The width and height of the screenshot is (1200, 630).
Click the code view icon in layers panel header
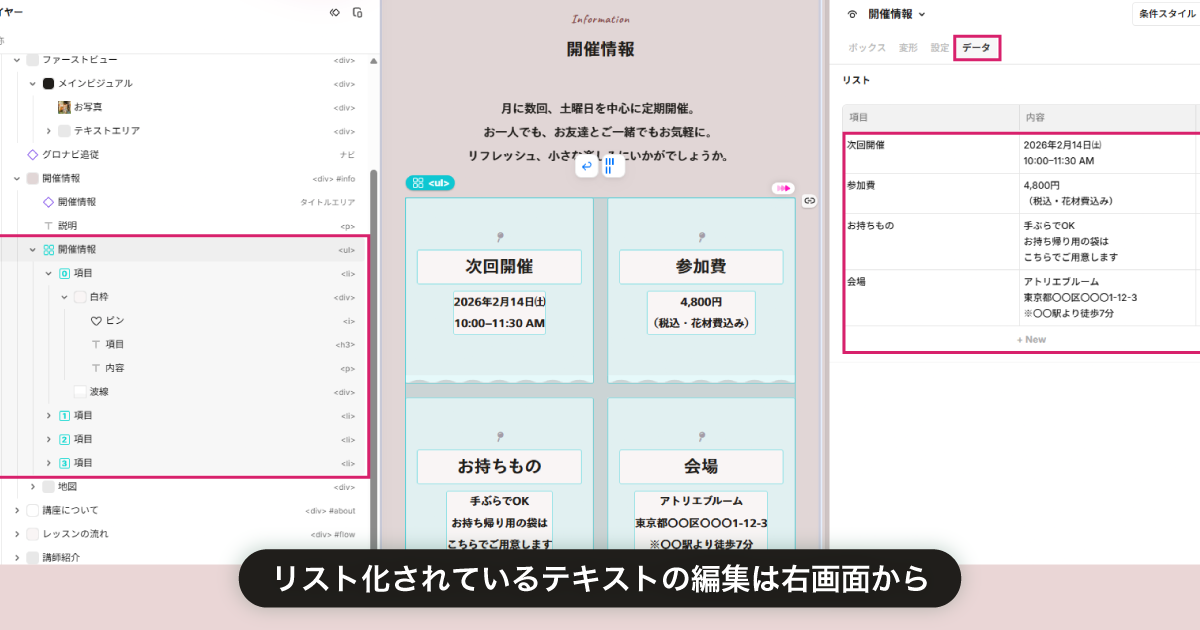(334, 12)
